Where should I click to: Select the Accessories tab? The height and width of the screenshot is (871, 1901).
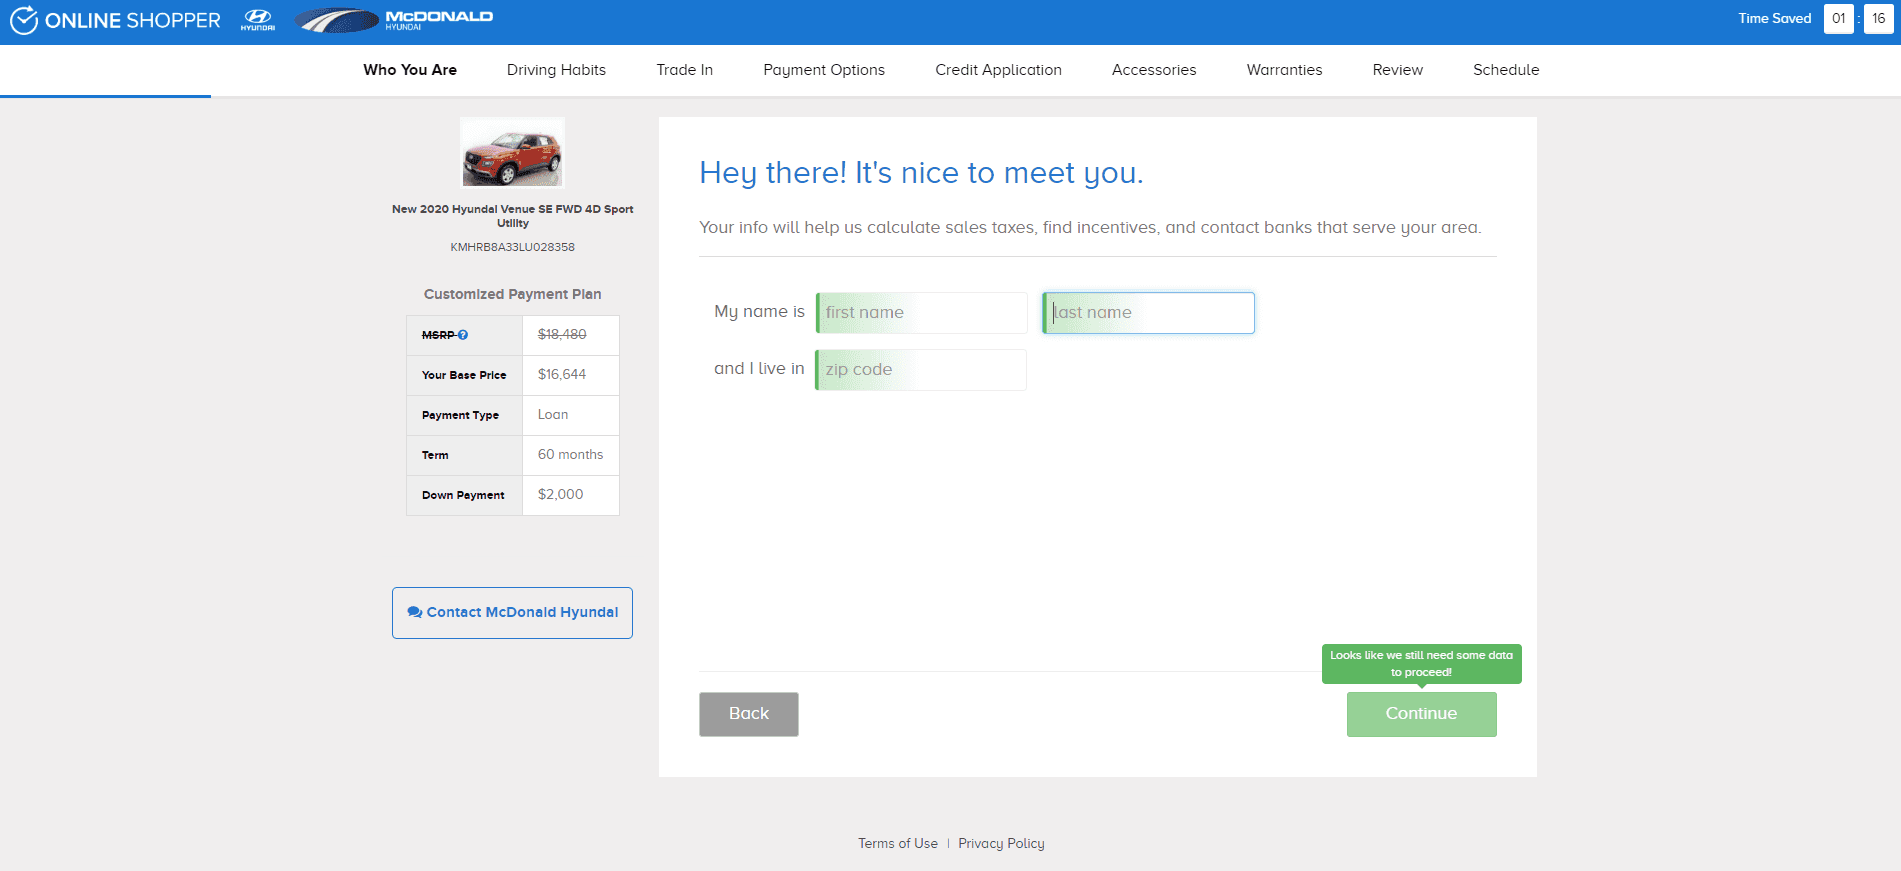coord(1154,70)
